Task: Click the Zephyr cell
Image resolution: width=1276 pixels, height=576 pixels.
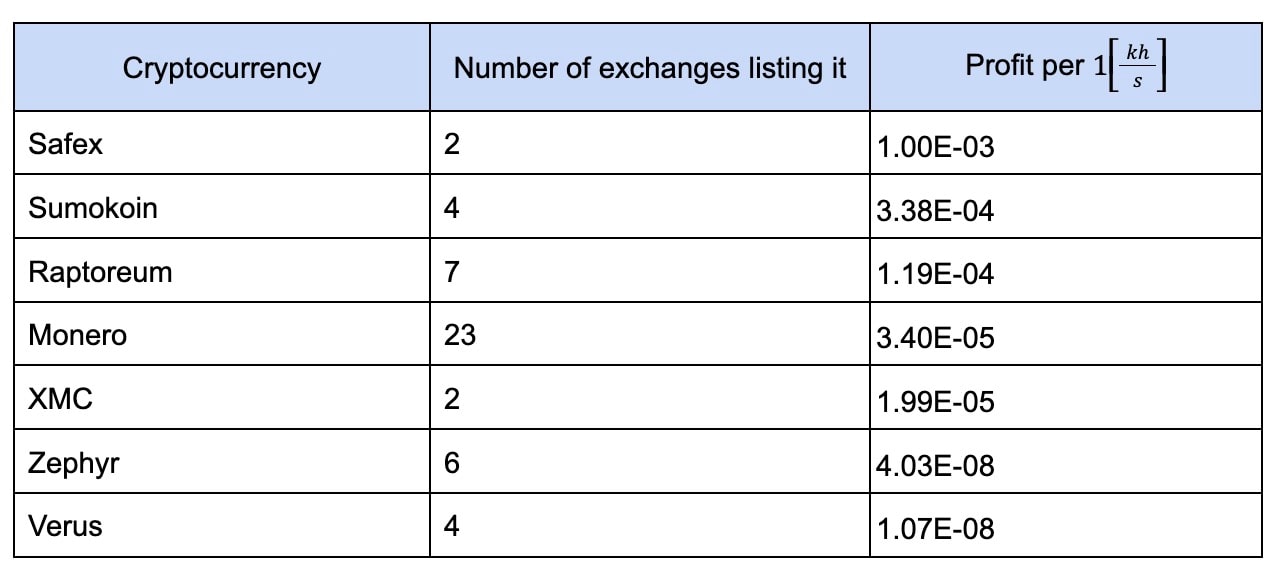Action: pos(76,463)
